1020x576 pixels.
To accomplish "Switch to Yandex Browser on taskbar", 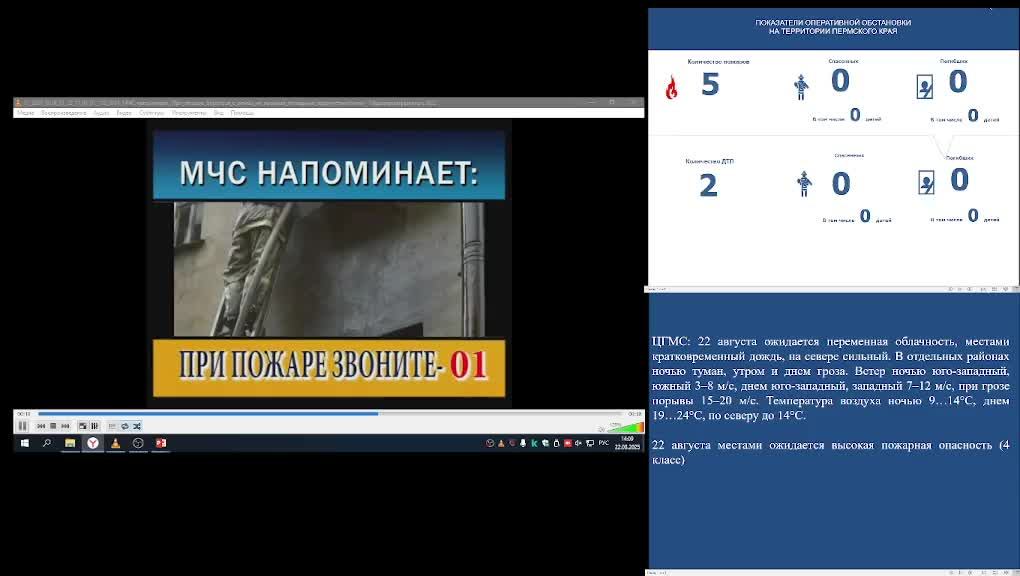I will 93,443.
